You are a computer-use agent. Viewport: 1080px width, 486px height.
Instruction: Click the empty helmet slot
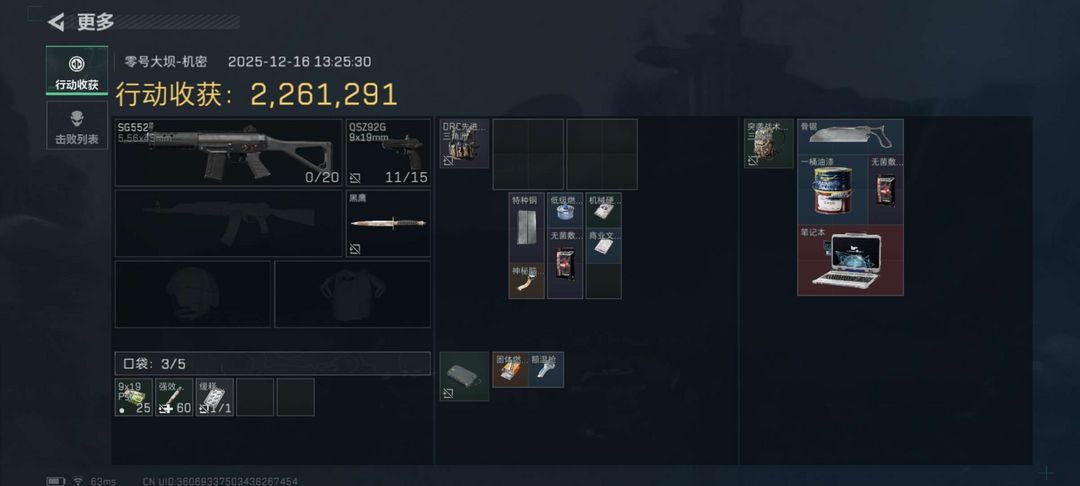[x=193, y=294]
